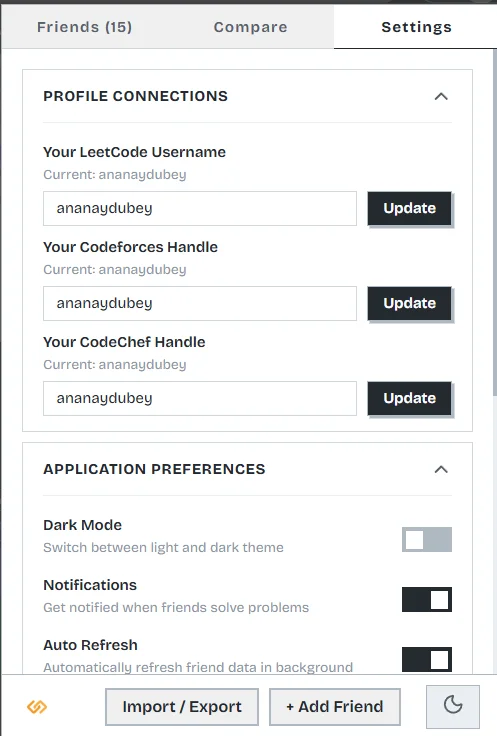Image resolution: width=497 pixels, height=736 pixels.
Task: Switch to the Friends (15) tab
Action: point(84,27)
